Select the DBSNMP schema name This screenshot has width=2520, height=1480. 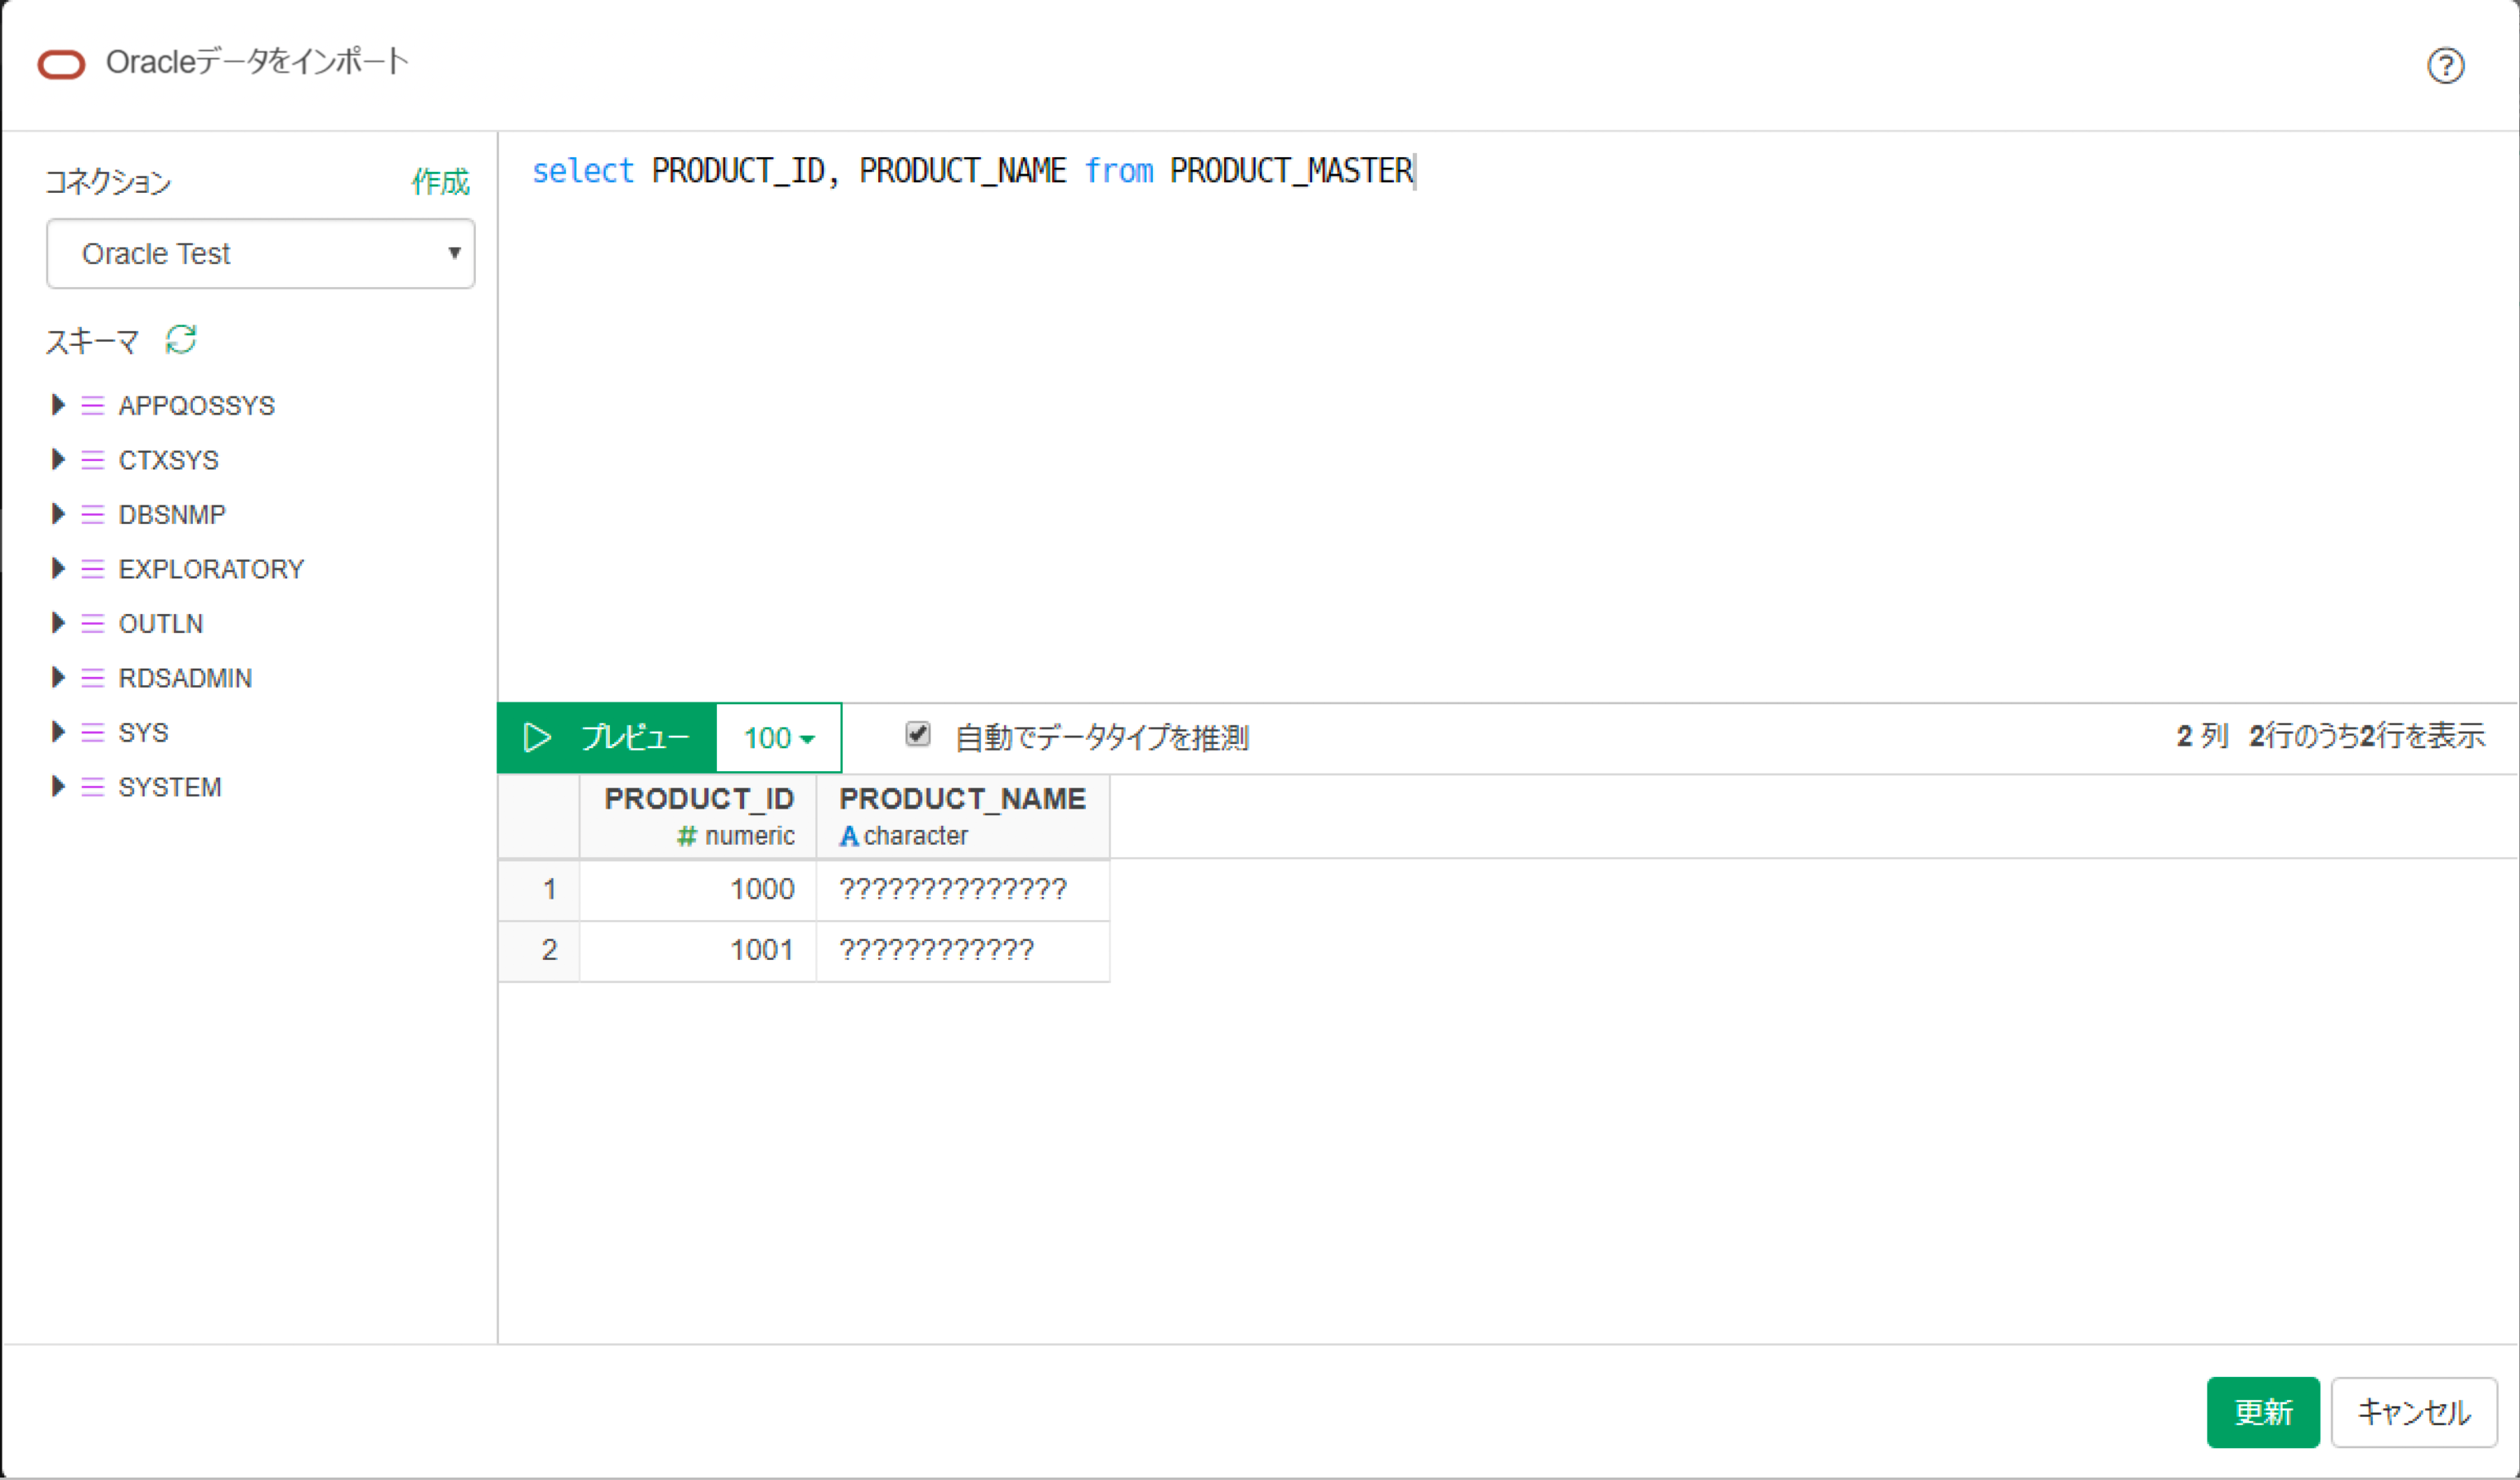[172, 515]
